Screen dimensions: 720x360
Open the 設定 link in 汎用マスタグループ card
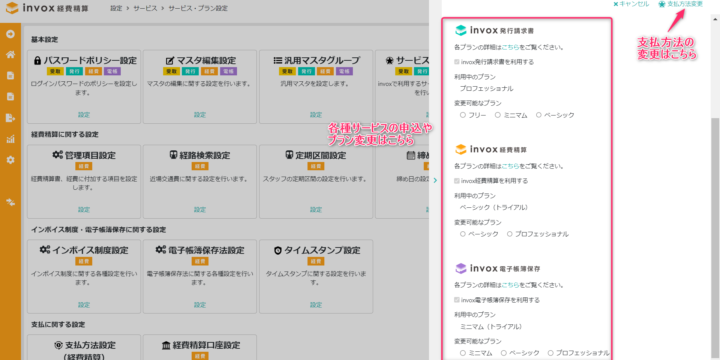coord(316,114)
